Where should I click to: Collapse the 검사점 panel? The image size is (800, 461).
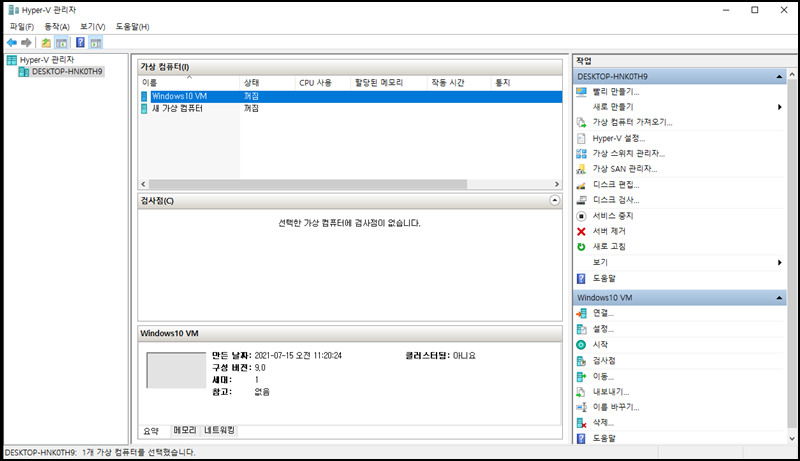click(555, 200)
